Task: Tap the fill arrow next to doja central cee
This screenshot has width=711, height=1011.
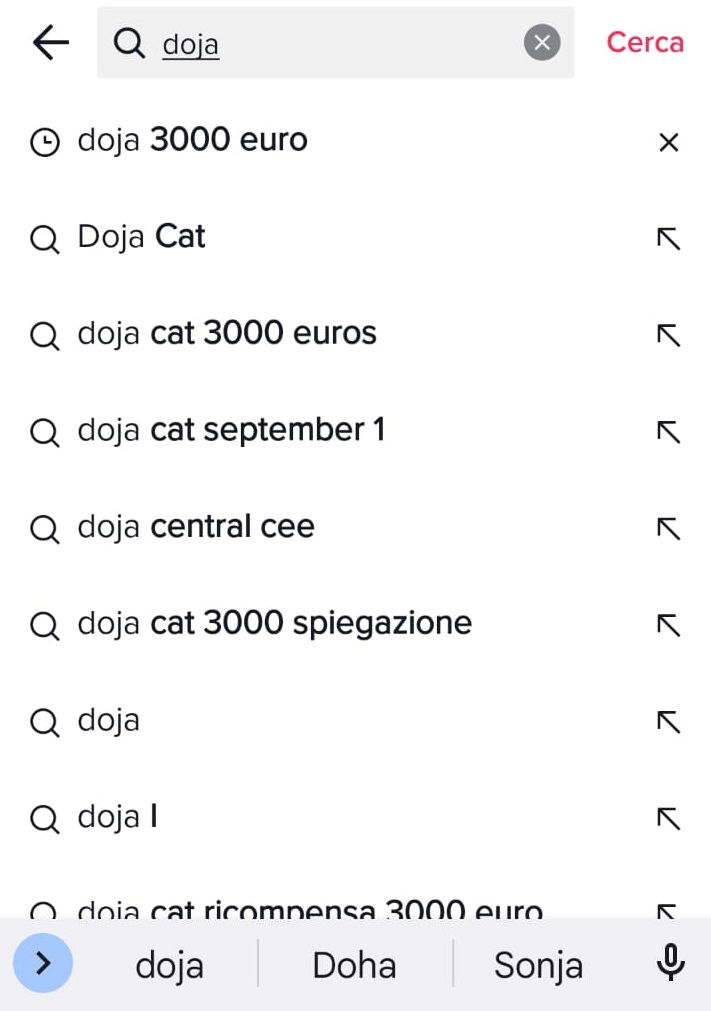Action: click(667, 528)
